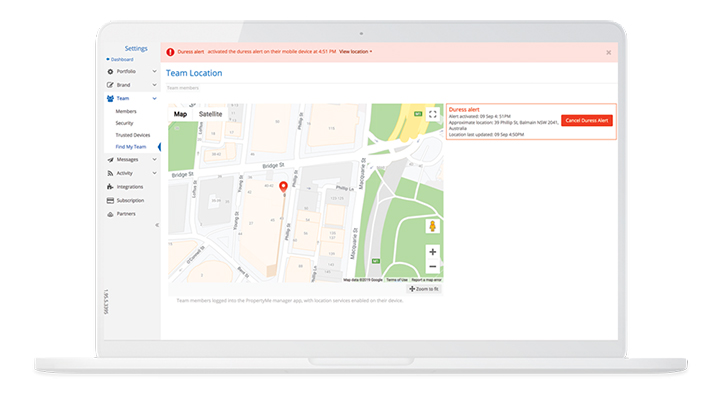
Task: Expand the Portfolio menu chevron
Action: (154, 71)
